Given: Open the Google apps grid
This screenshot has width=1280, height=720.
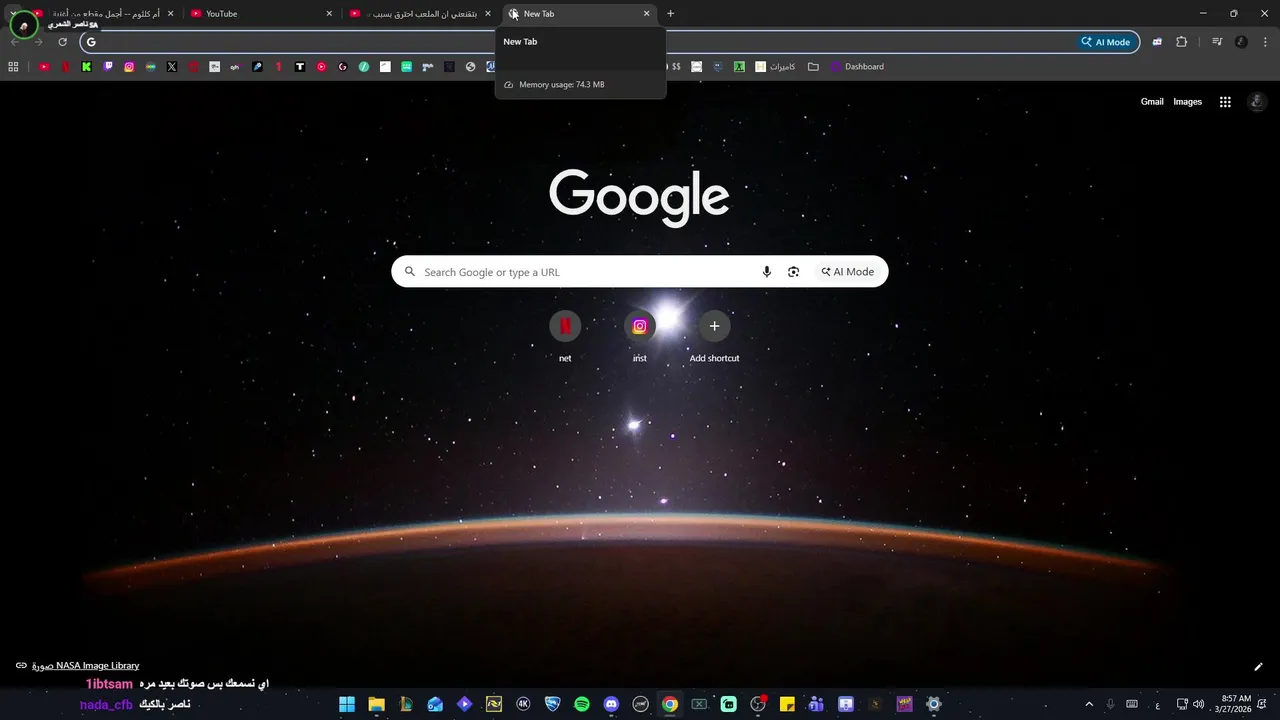Looking at the screenshot, I should tap(1225, 102).
